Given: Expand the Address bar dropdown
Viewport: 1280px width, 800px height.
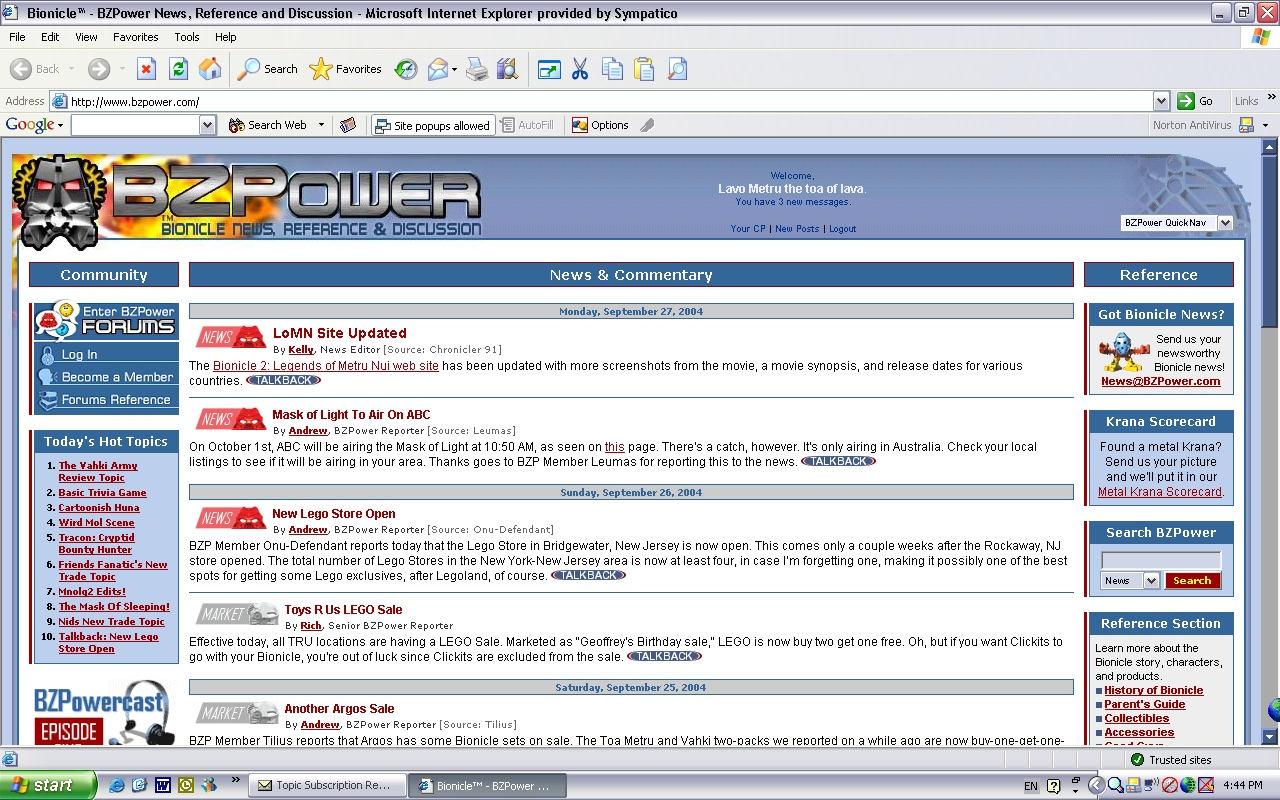Looking at the screenshot, I should coord(1161,101).
